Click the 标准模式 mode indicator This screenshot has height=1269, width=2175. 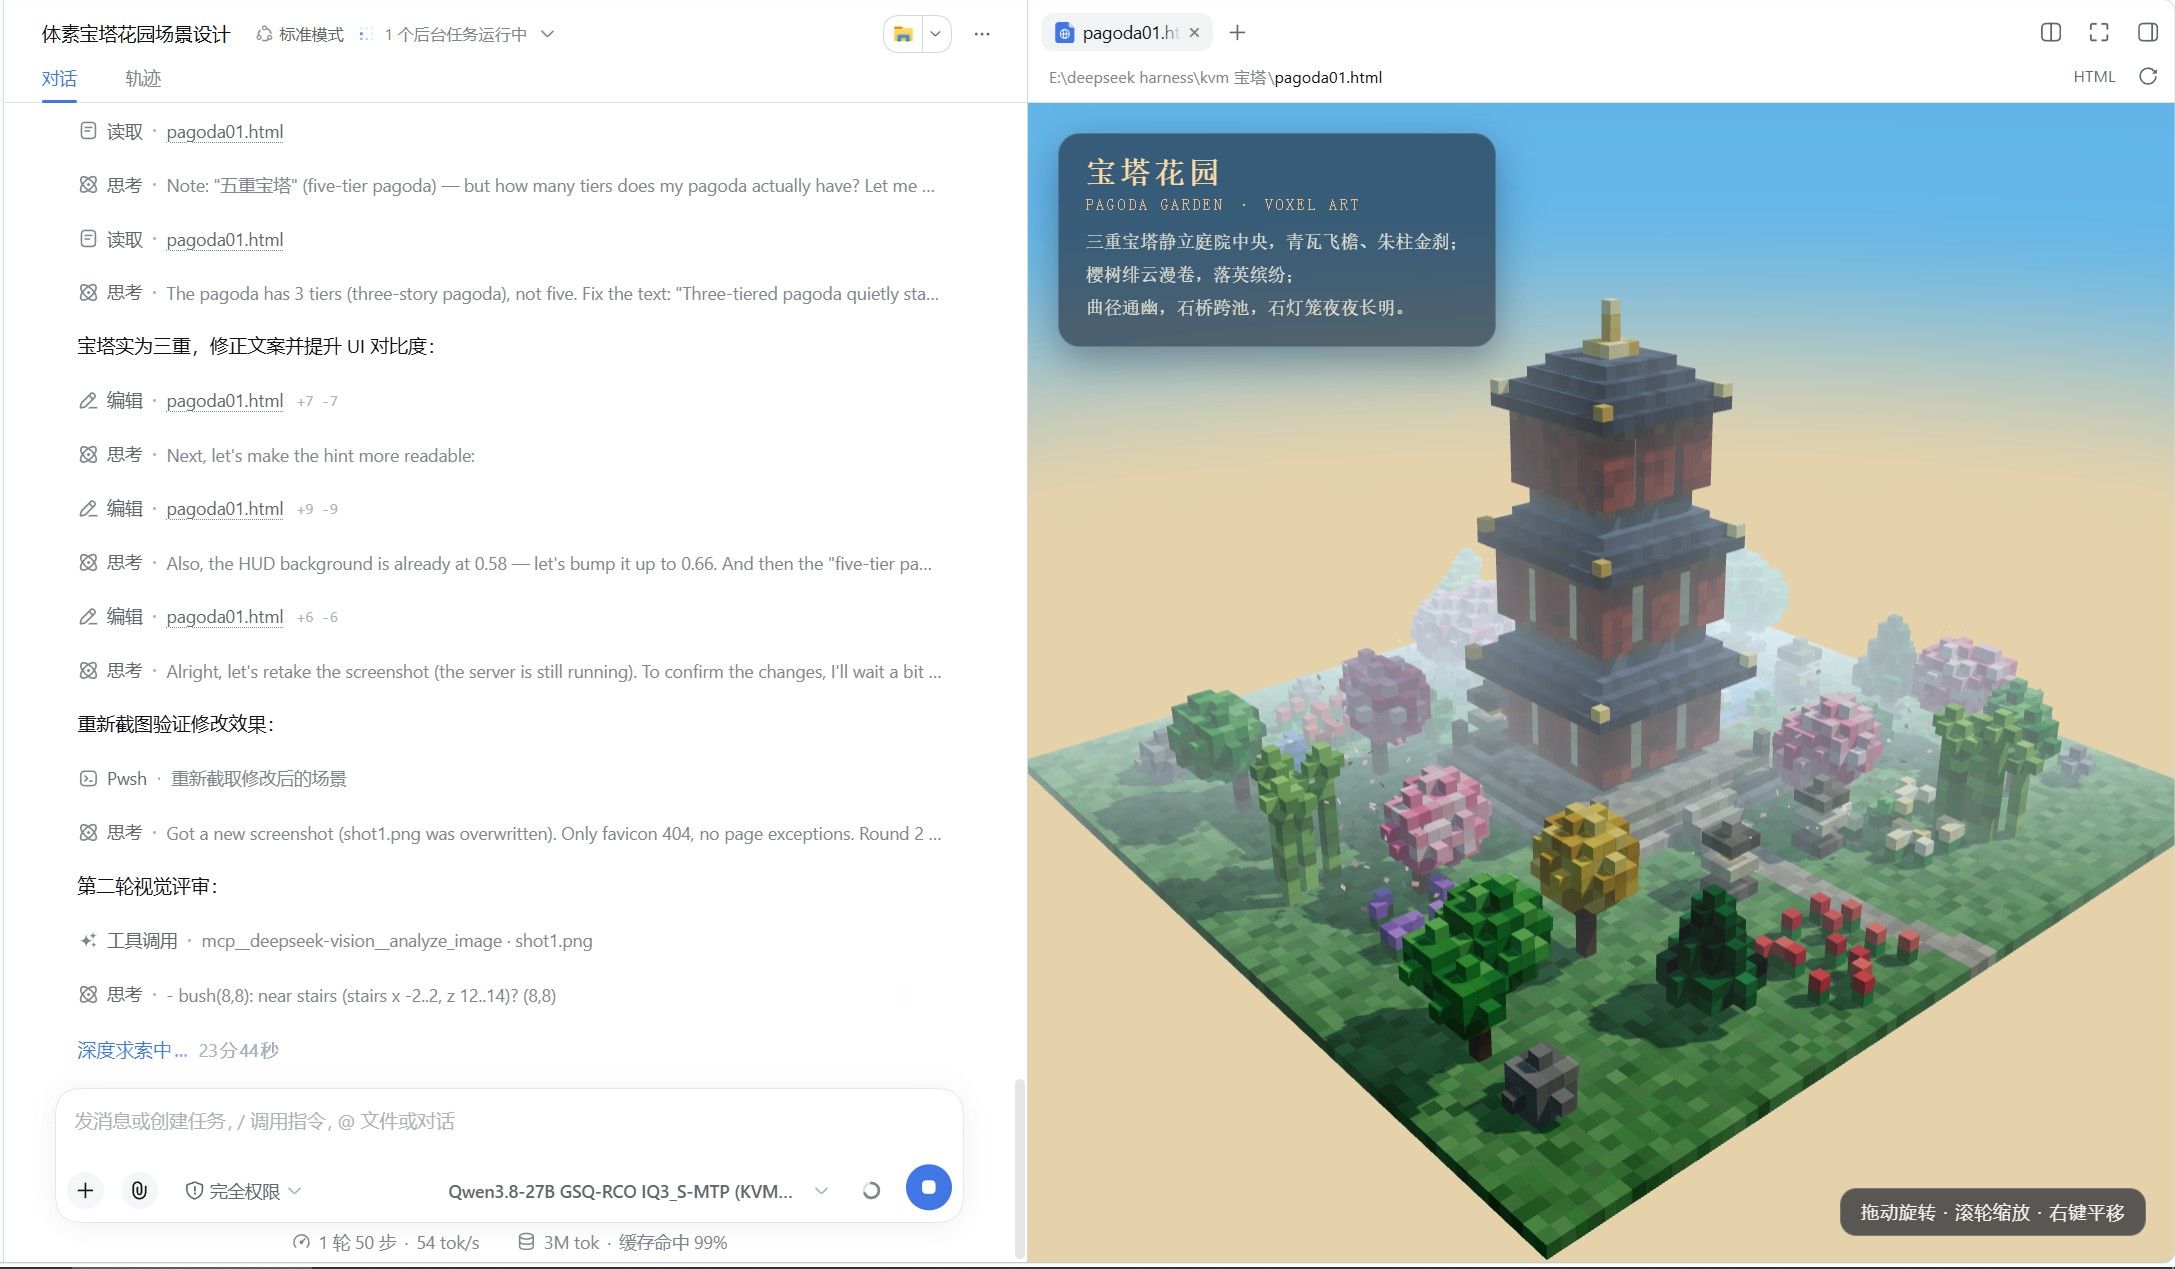pos(300,34)
